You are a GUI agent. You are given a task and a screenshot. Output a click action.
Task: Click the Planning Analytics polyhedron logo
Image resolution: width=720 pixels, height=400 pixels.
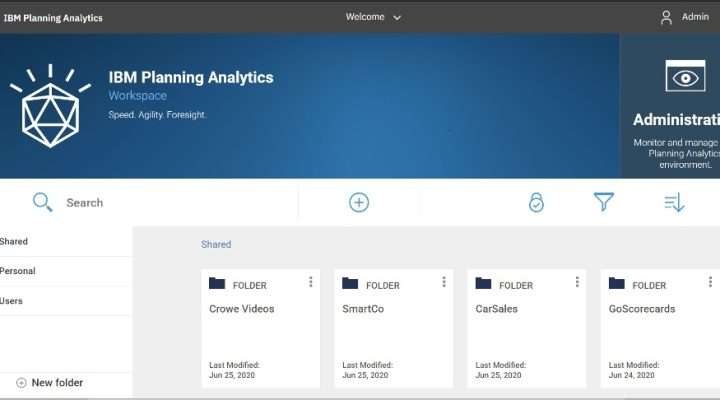click(50, 107)
